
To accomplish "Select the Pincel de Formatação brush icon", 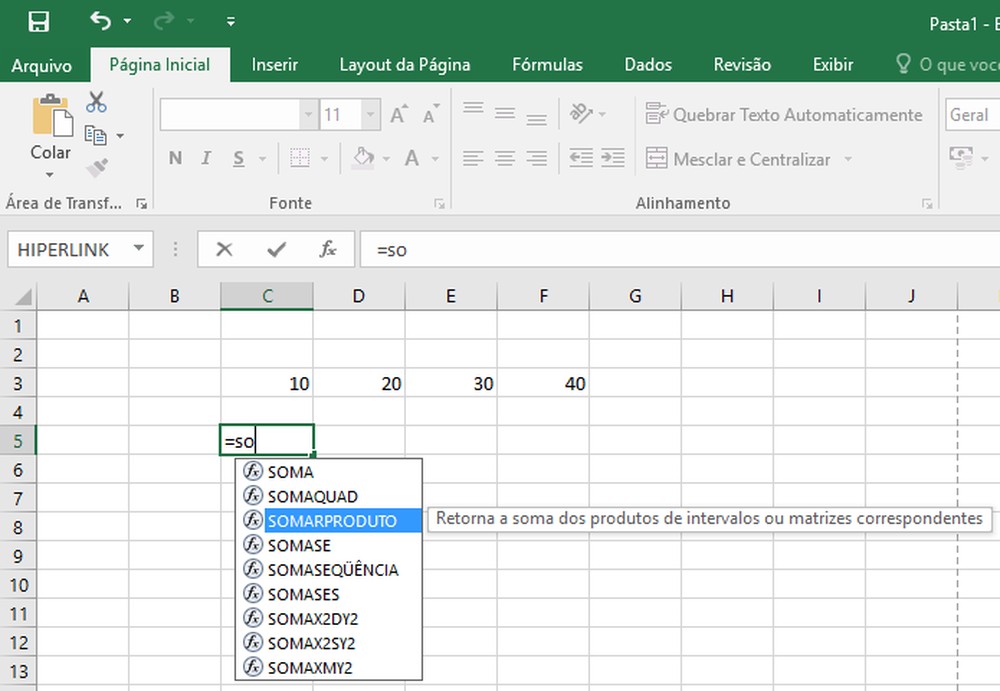I will (98, 166).
